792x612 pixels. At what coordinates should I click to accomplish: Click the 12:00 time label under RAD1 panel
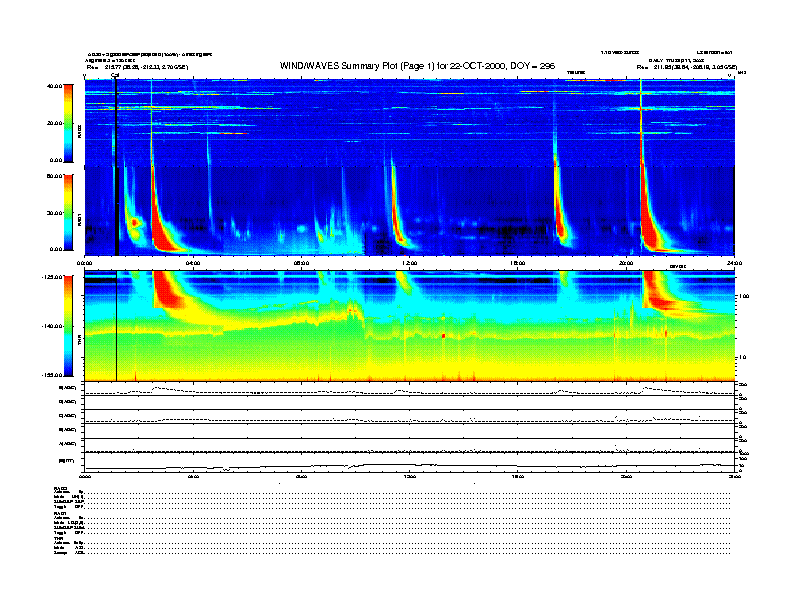click(410, 263)
